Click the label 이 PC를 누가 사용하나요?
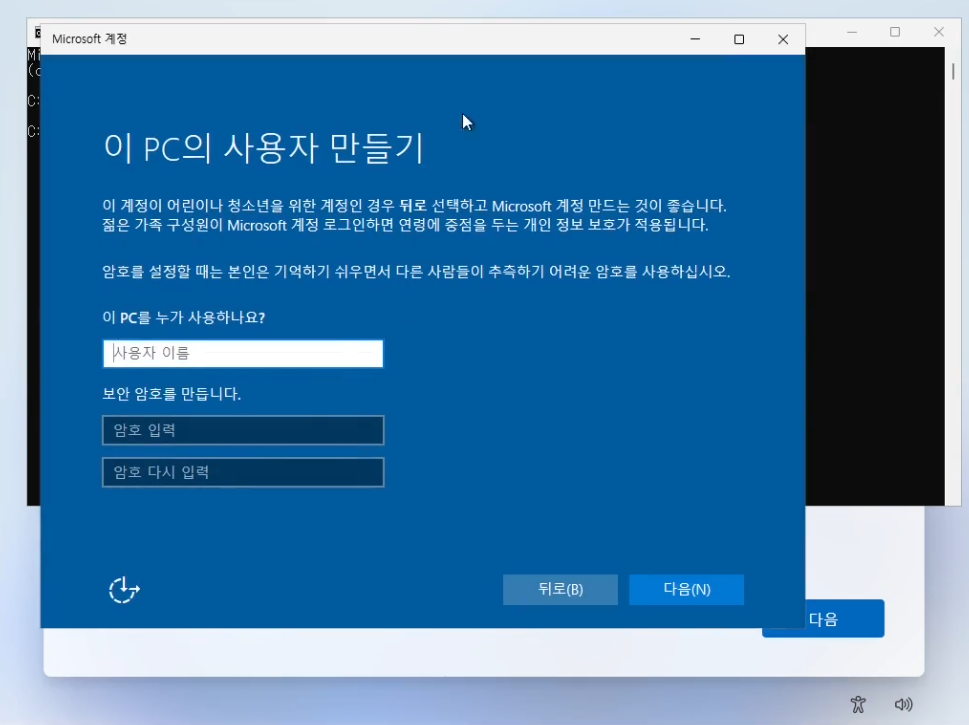The height and width of the screenshot is (725, 969). click(184, 318)
